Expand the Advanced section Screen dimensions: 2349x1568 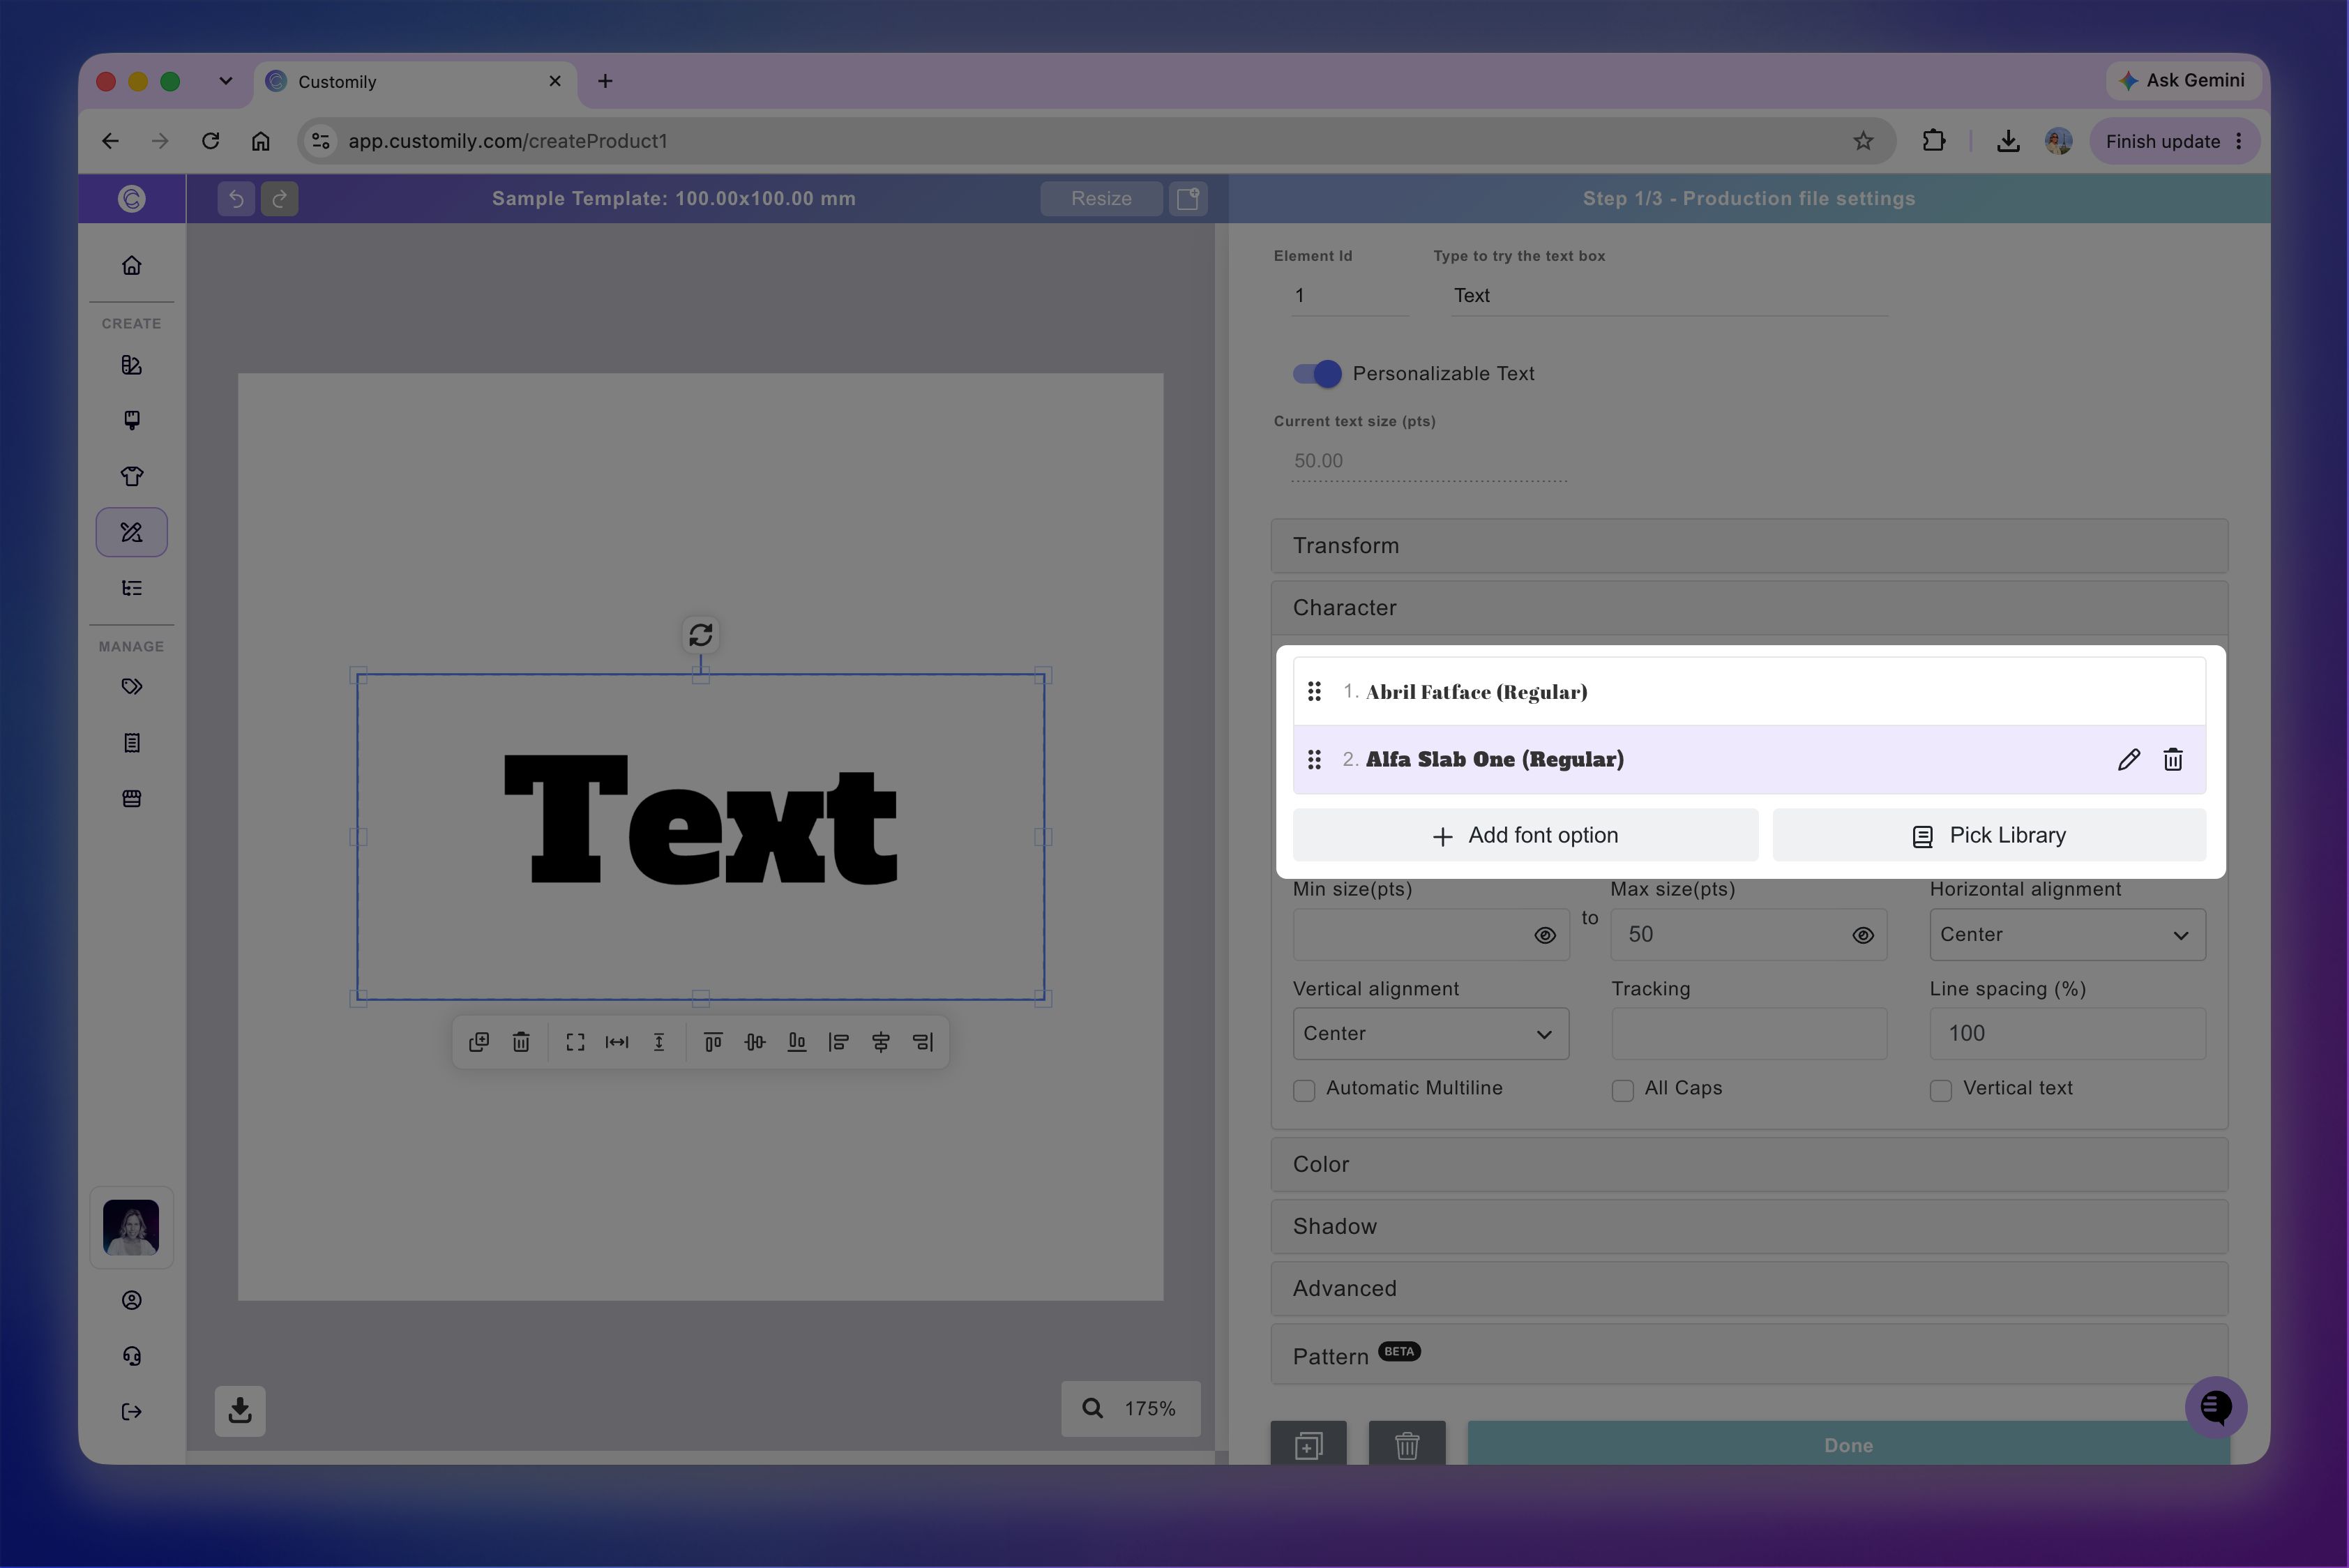point(1749,1288)
